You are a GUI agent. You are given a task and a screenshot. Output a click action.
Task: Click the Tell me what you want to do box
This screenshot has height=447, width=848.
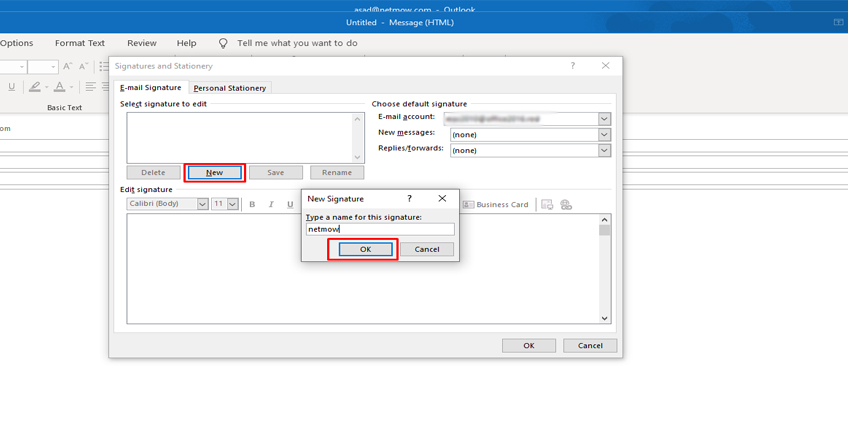tap(297, 43)
